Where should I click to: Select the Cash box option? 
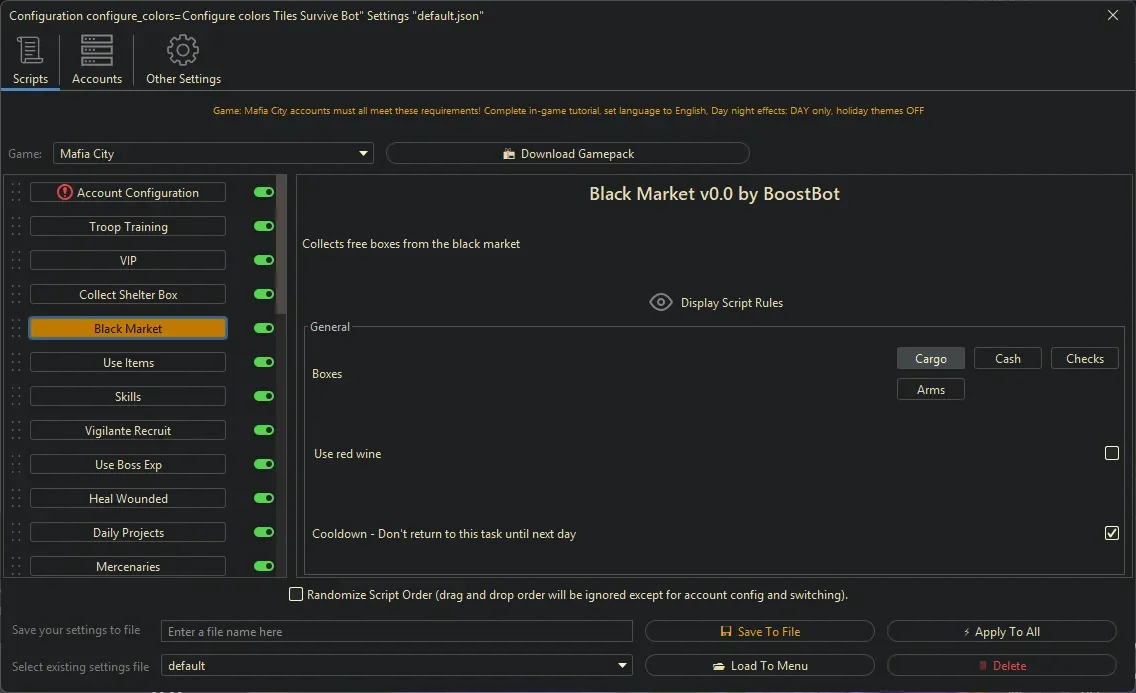[1007, 359]
